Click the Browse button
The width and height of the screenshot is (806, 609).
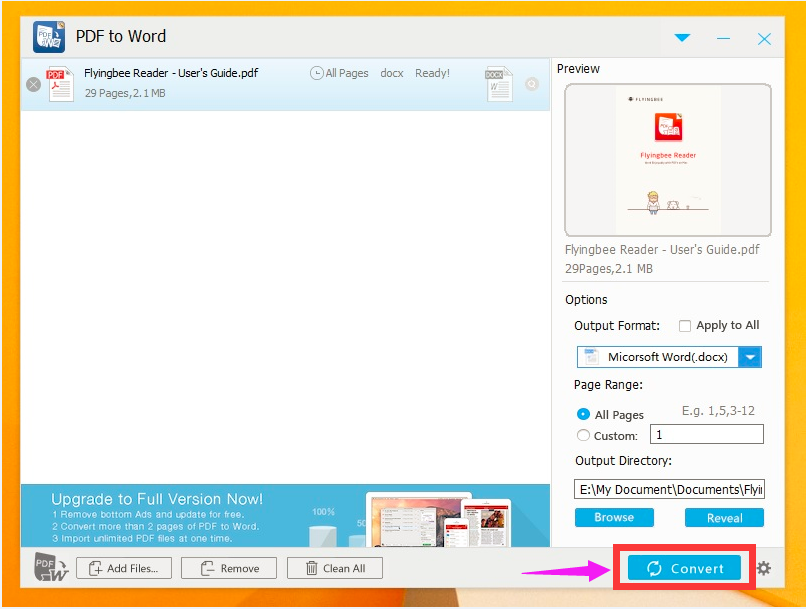(x=614, y=518)
